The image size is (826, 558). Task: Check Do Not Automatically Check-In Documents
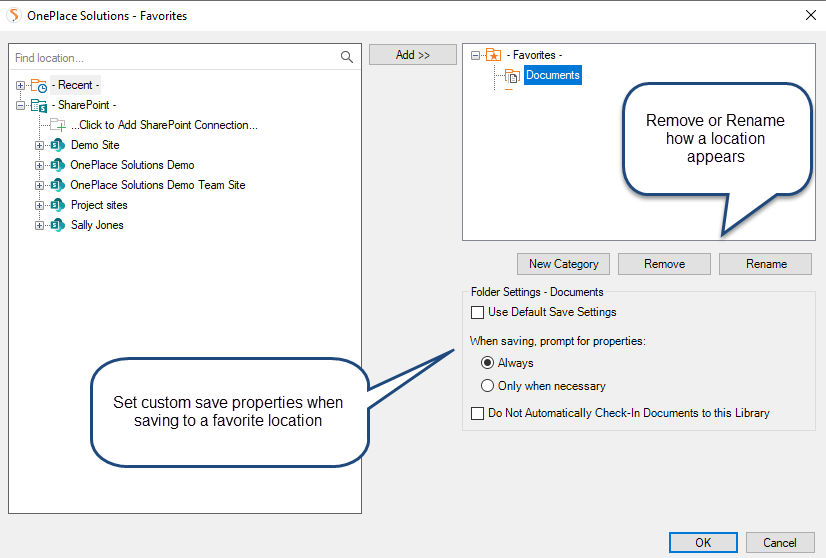pos(477,413)
